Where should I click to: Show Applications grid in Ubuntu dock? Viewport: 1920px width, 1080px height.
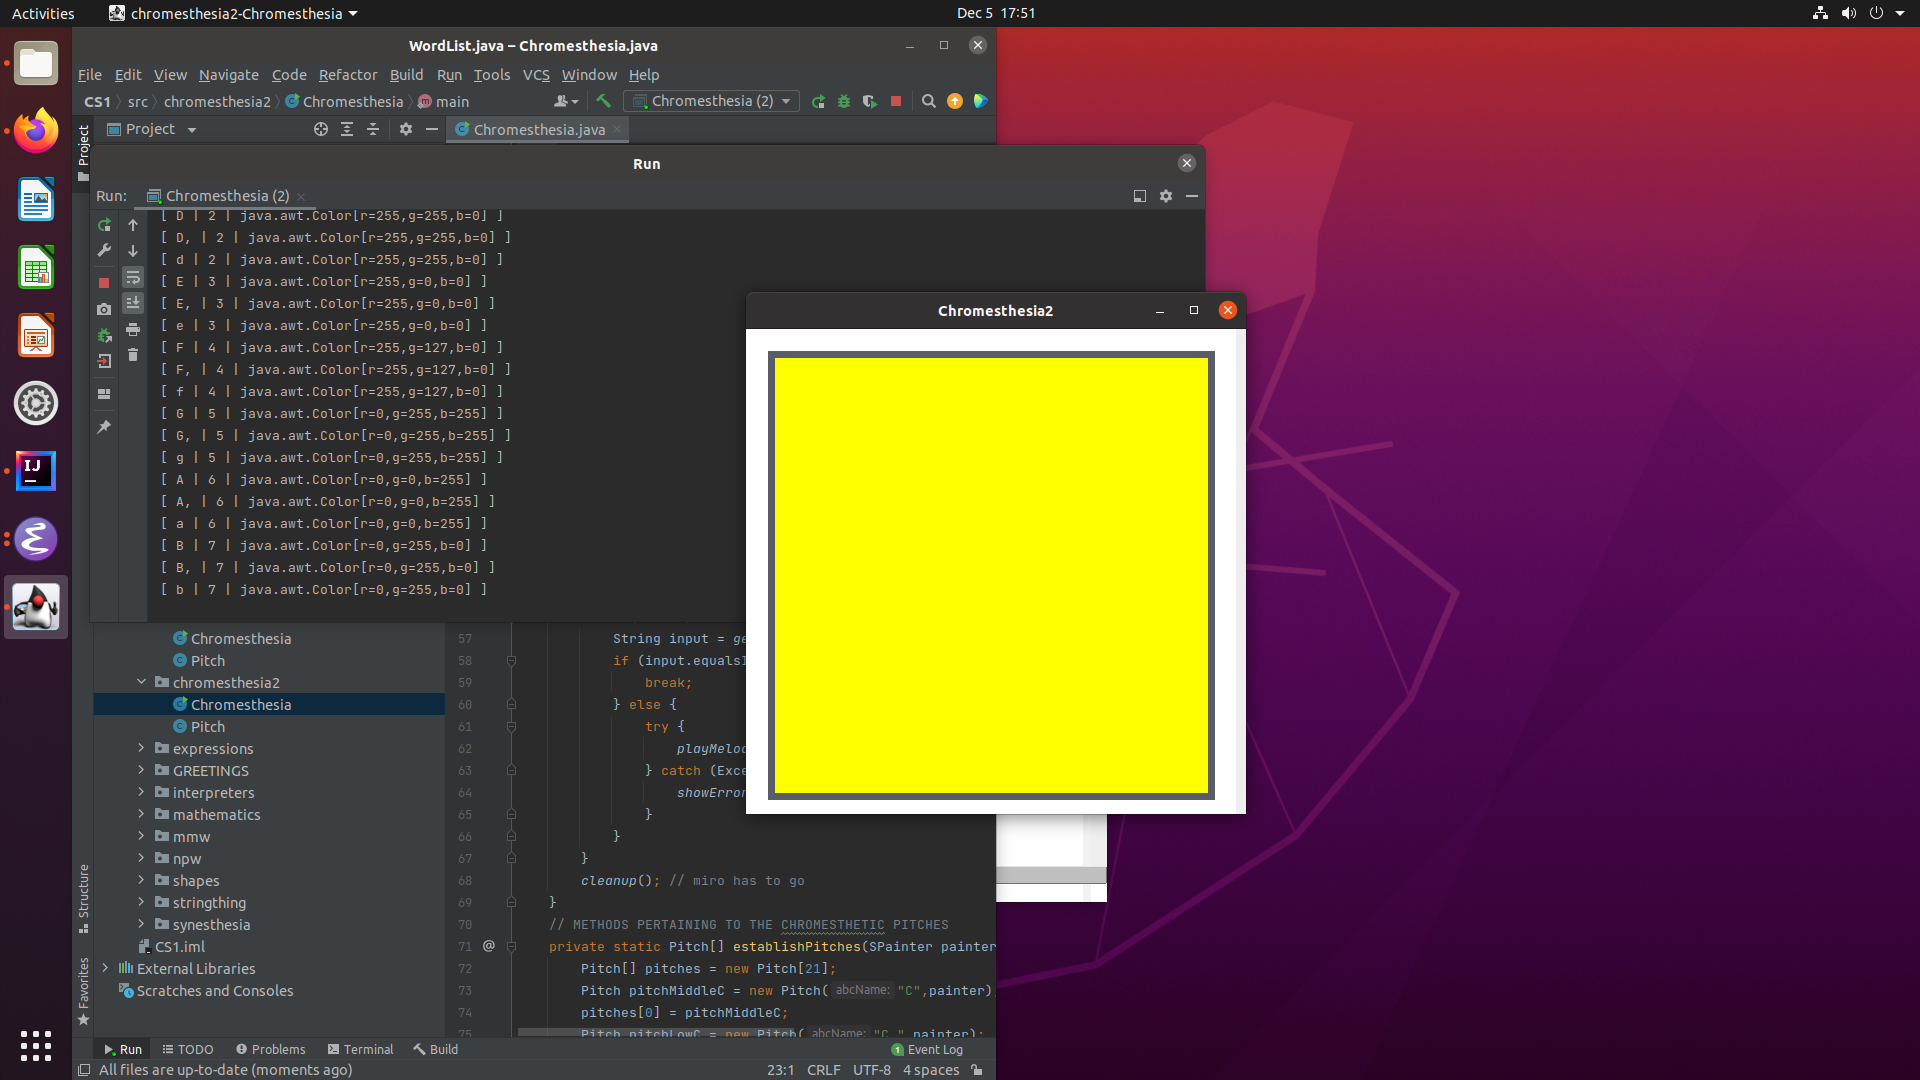[x=36, y=1046]
